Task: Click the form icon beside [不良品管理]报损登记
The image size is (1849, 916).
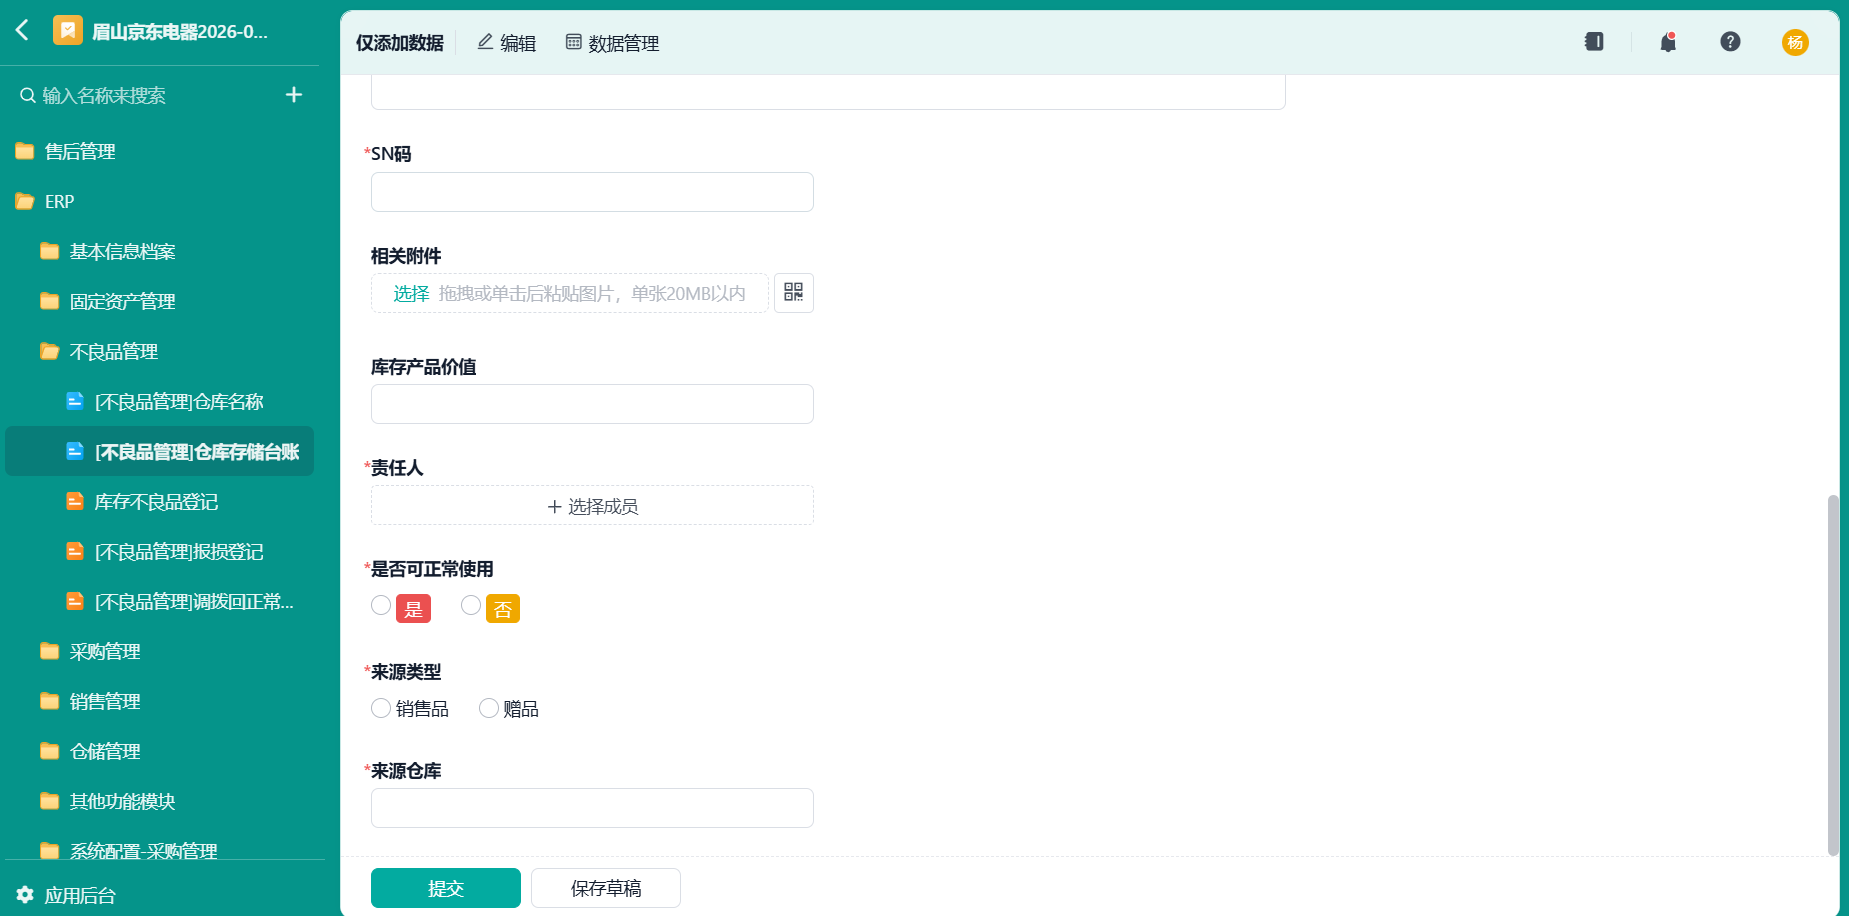Action: click(x=75, y=551)
